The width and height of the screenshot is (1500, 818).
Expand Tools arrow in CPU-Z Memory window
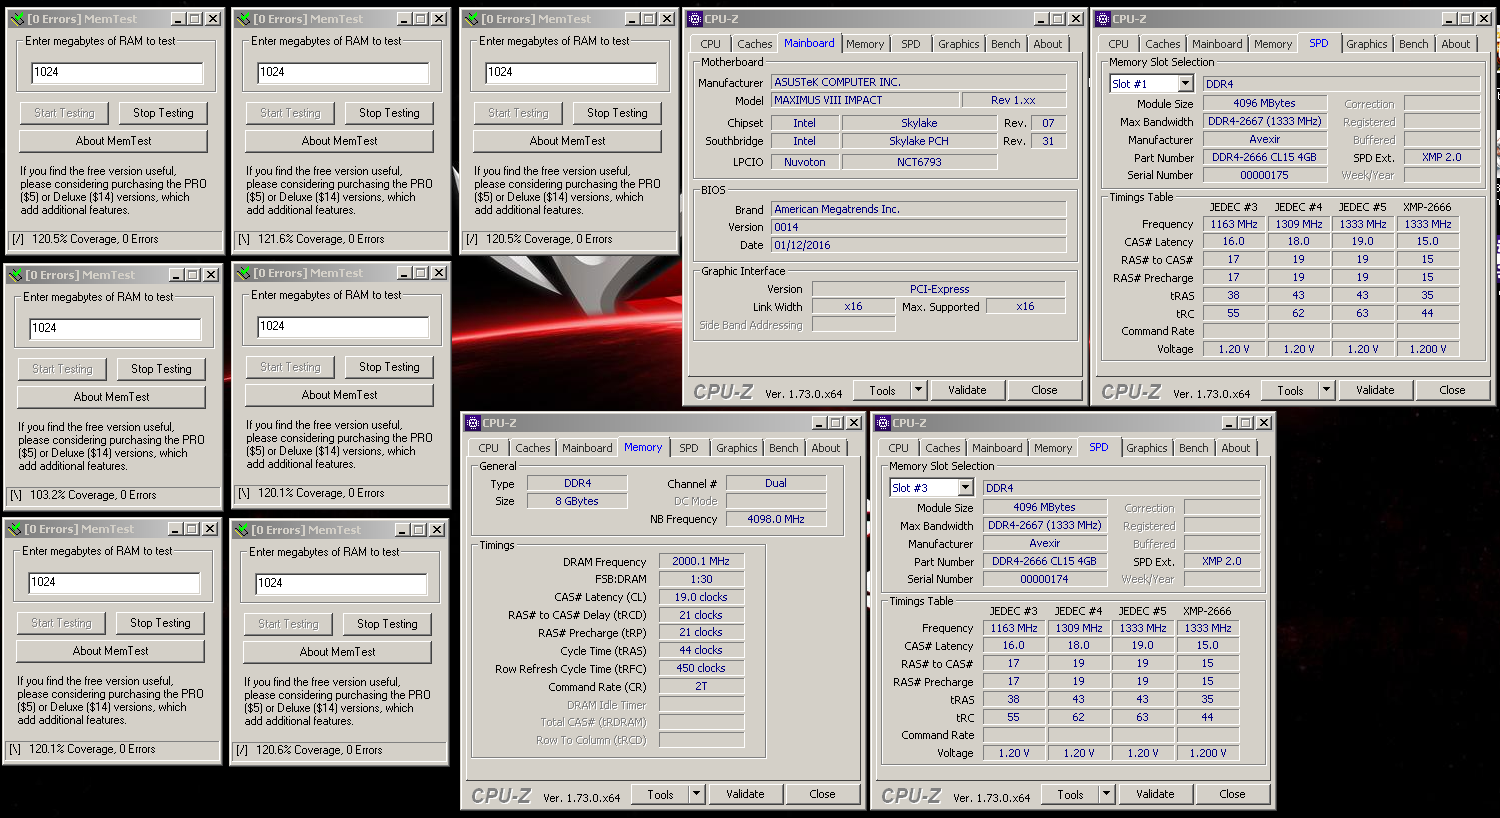pyautogui.click(x=696, y=794)
